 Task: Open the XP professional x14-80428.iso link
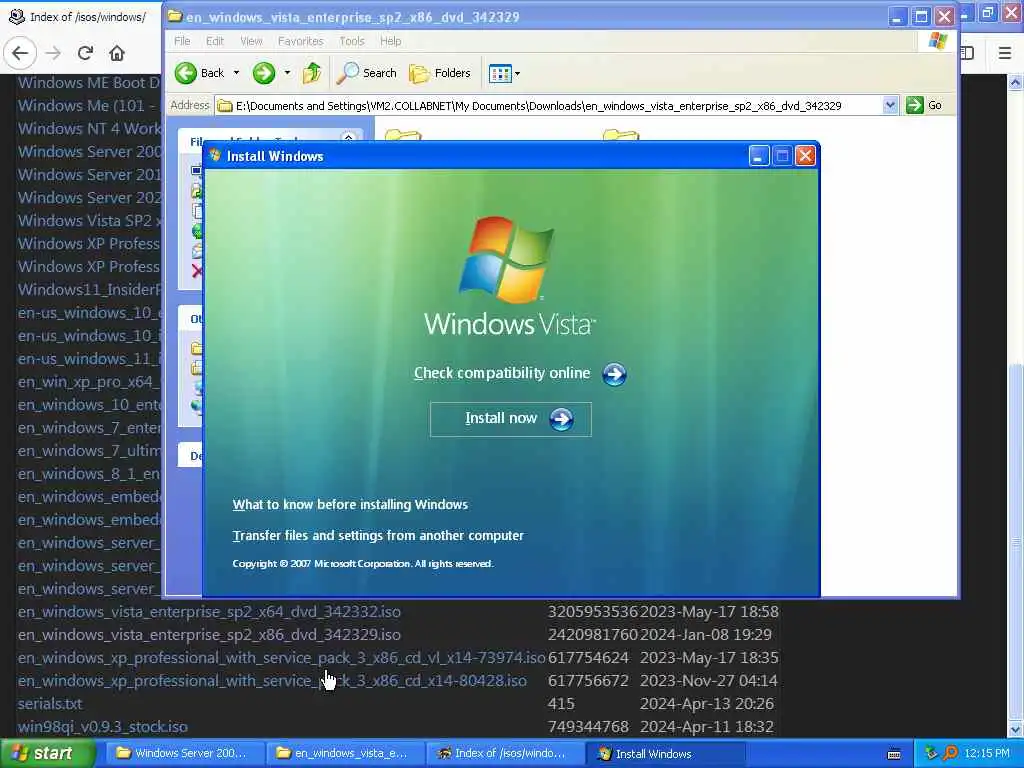pos(272,680)
